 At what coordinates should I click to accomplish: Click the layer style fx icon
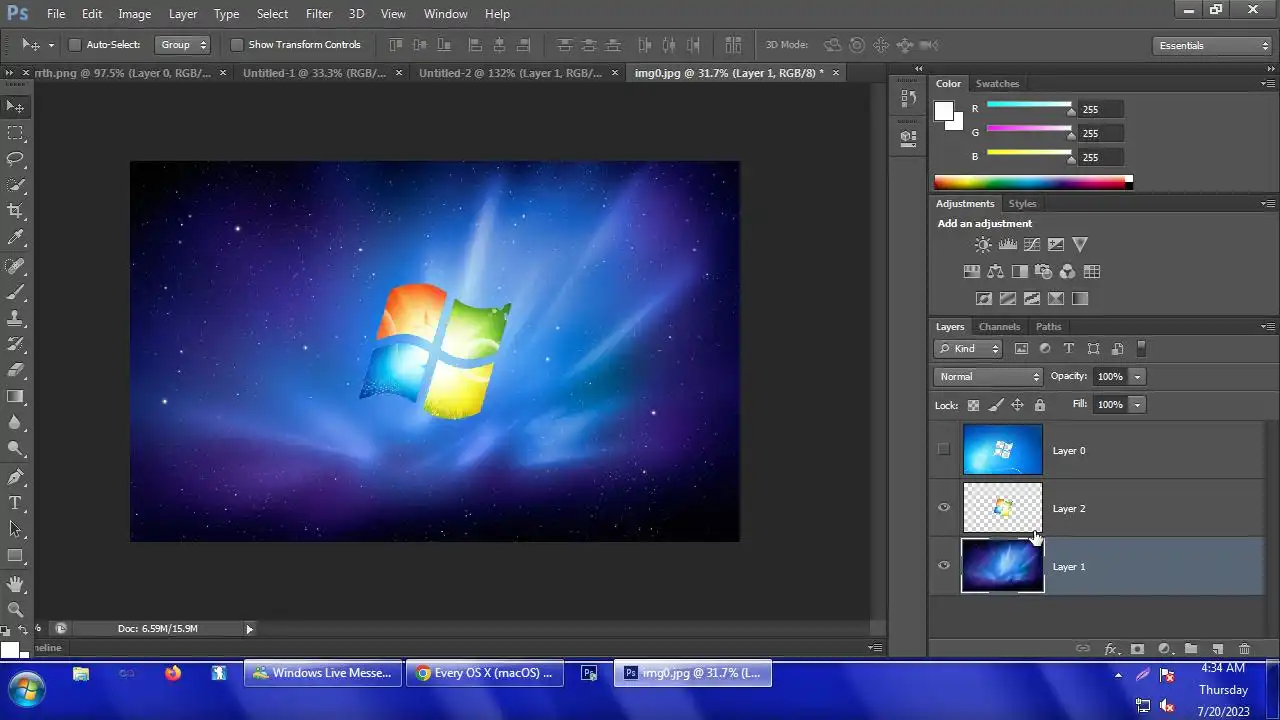[x=1110, y=649]
